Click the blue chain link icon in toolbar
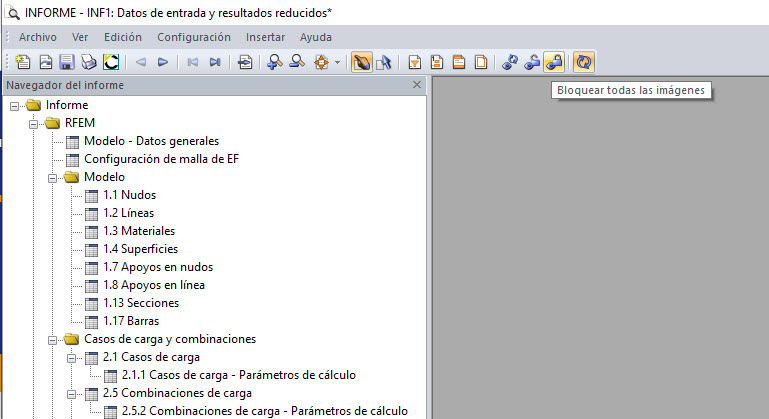Image resolution: width=769 pixels, height=419 pixels. click(510, 62)
